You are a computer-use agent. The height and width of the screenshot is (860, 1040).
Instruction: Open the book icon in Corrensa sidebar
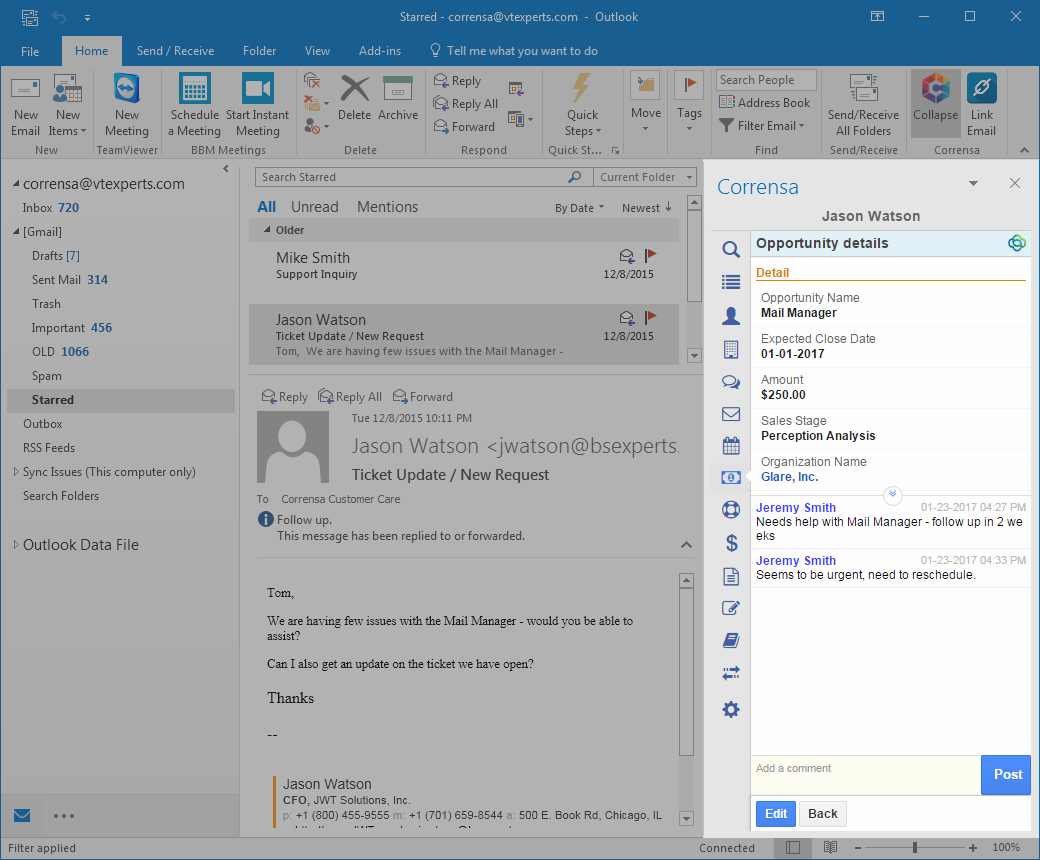click(x=730, y=641)
